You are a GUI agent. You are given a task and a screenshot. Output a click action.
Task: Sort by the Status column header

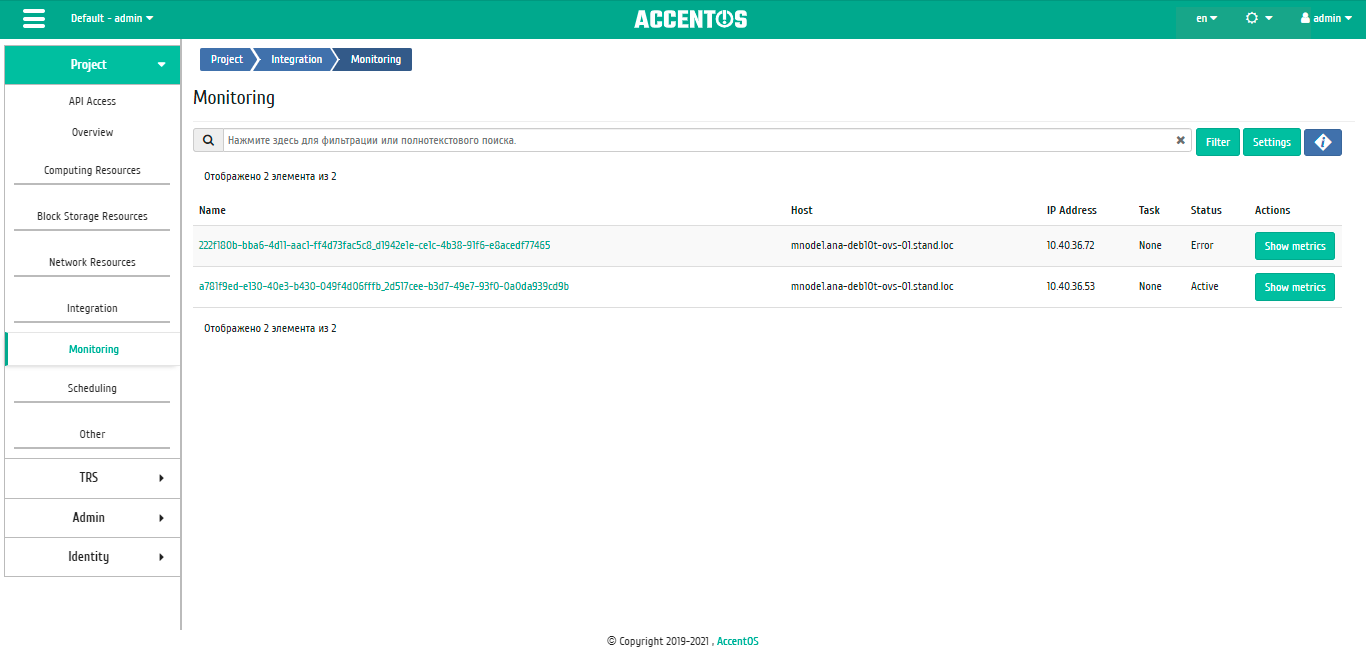pyautogui.click(x=1206, y=210)
